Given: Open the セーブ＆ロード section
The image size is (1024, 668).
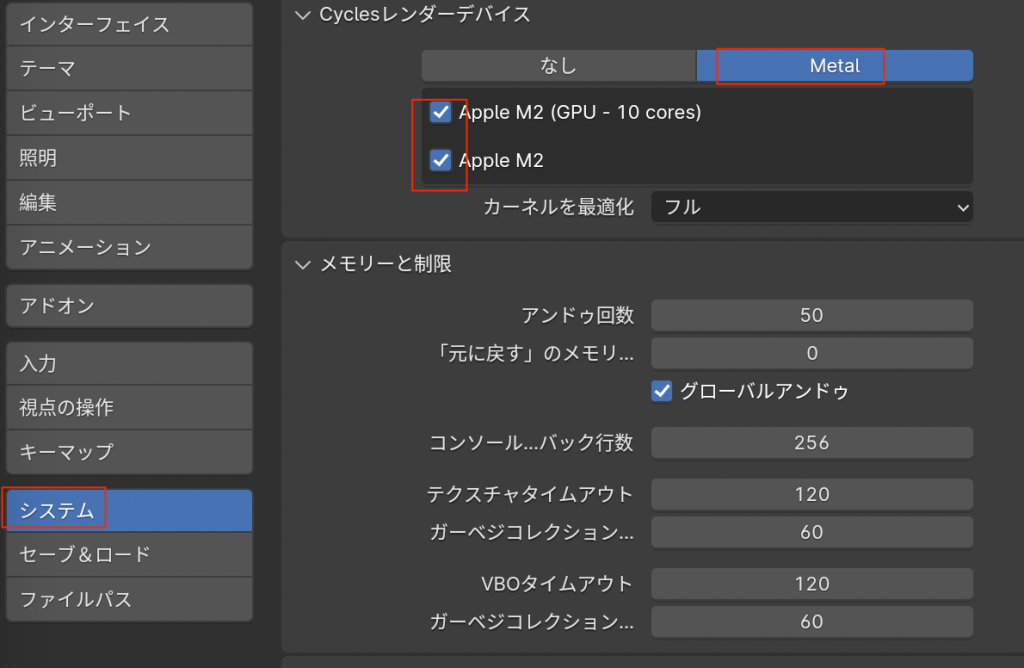Looking at the screenshot, I should (x=128, y=554).
